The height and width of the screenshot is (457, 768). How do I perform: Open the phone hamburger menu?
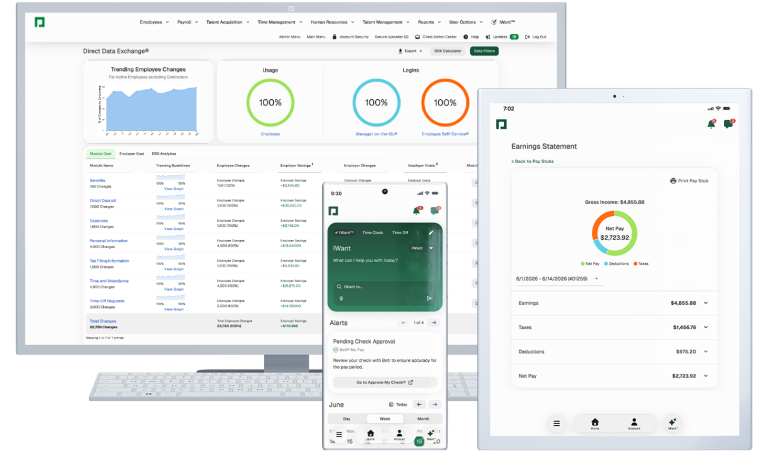click(x=338, y=434)
